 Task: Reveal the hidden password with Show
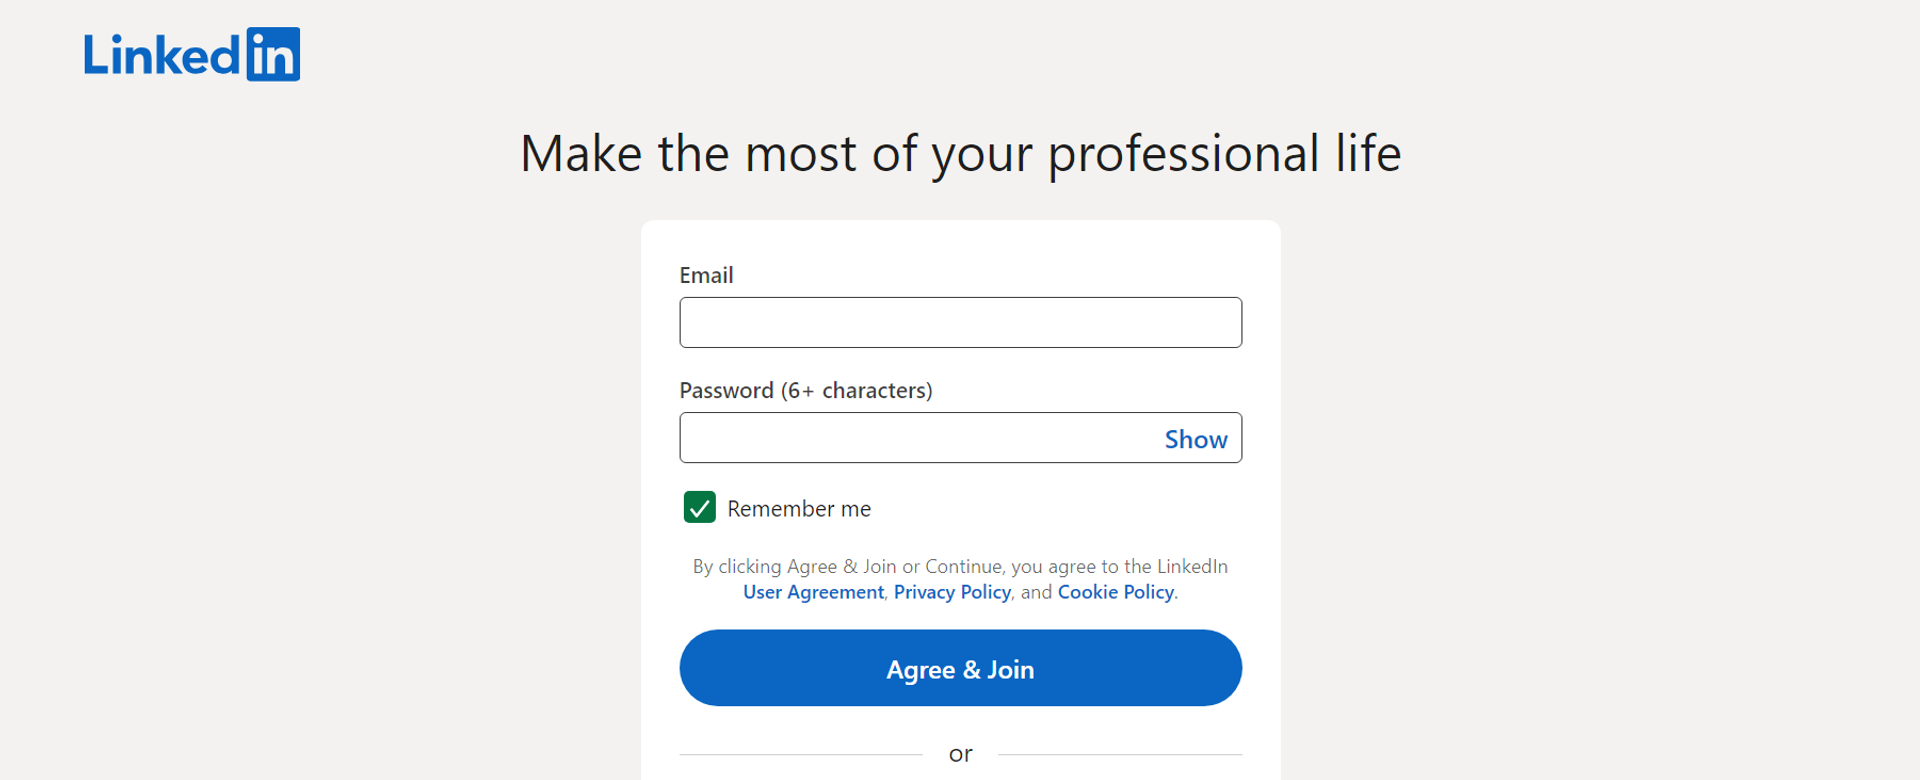tap(1195, 438)
